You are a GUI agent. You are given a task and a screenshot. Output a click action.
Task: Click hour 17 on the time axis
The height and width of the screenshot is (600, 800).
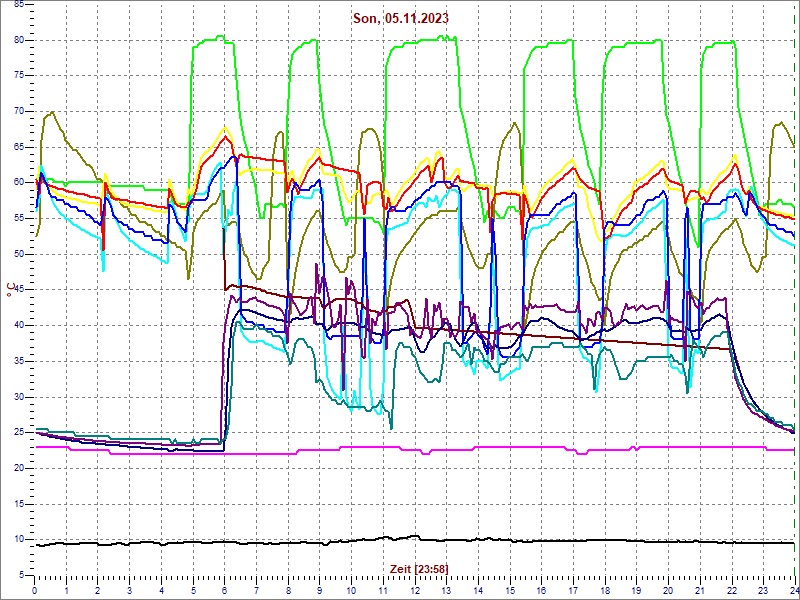572,591
